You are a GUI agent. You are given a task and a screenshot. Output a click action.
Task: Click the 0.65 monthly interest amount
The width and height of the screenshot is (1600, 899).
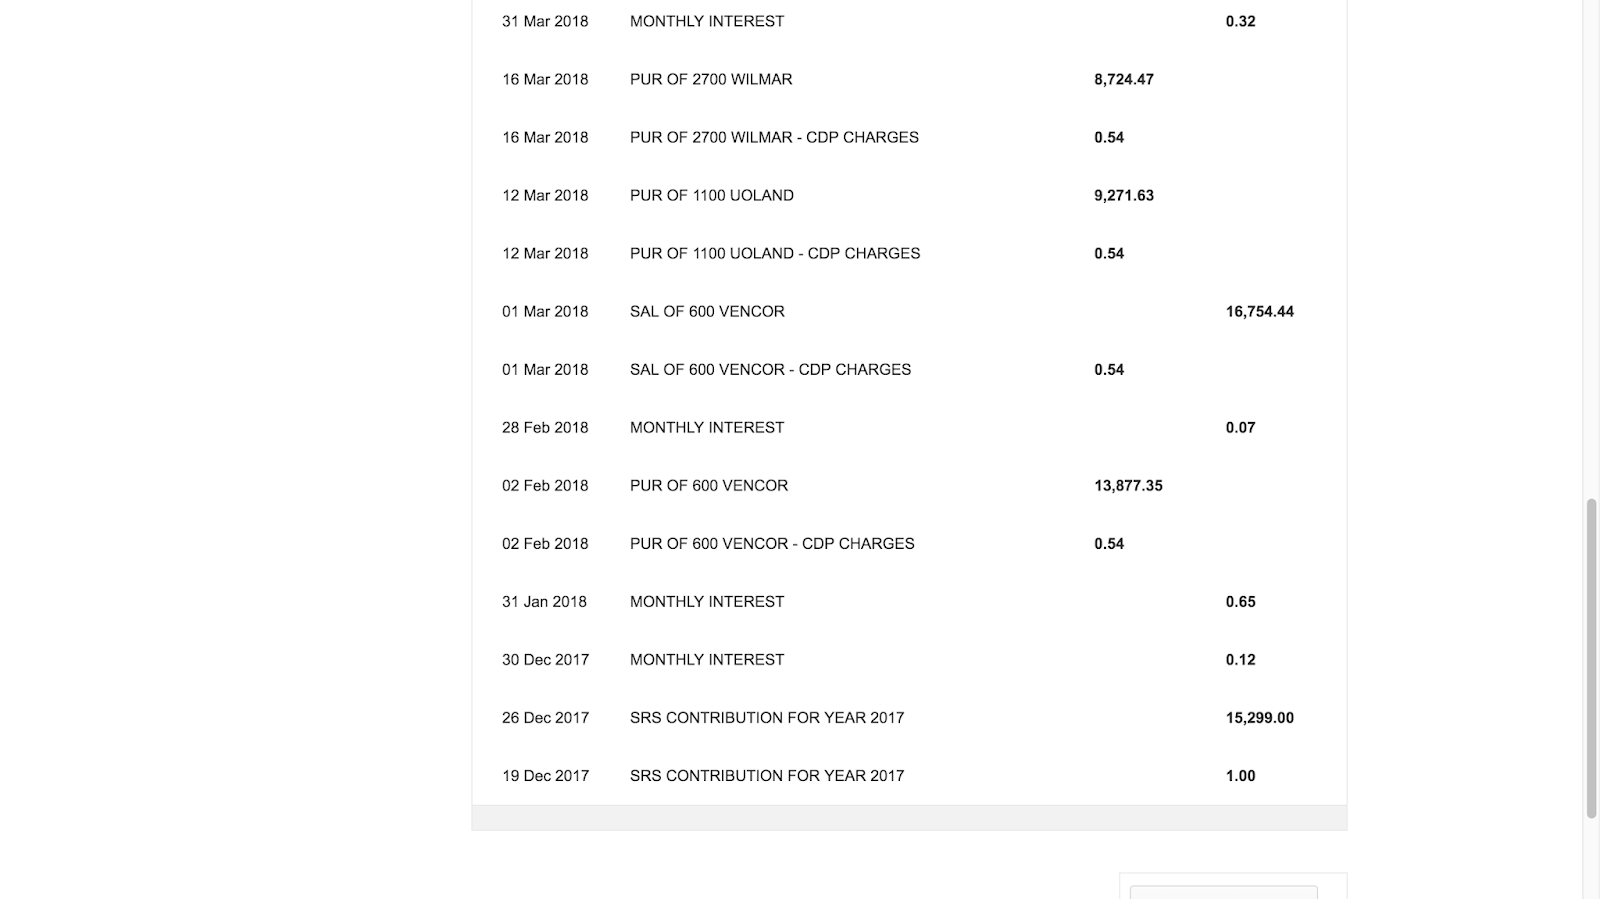click(1240, 601)
